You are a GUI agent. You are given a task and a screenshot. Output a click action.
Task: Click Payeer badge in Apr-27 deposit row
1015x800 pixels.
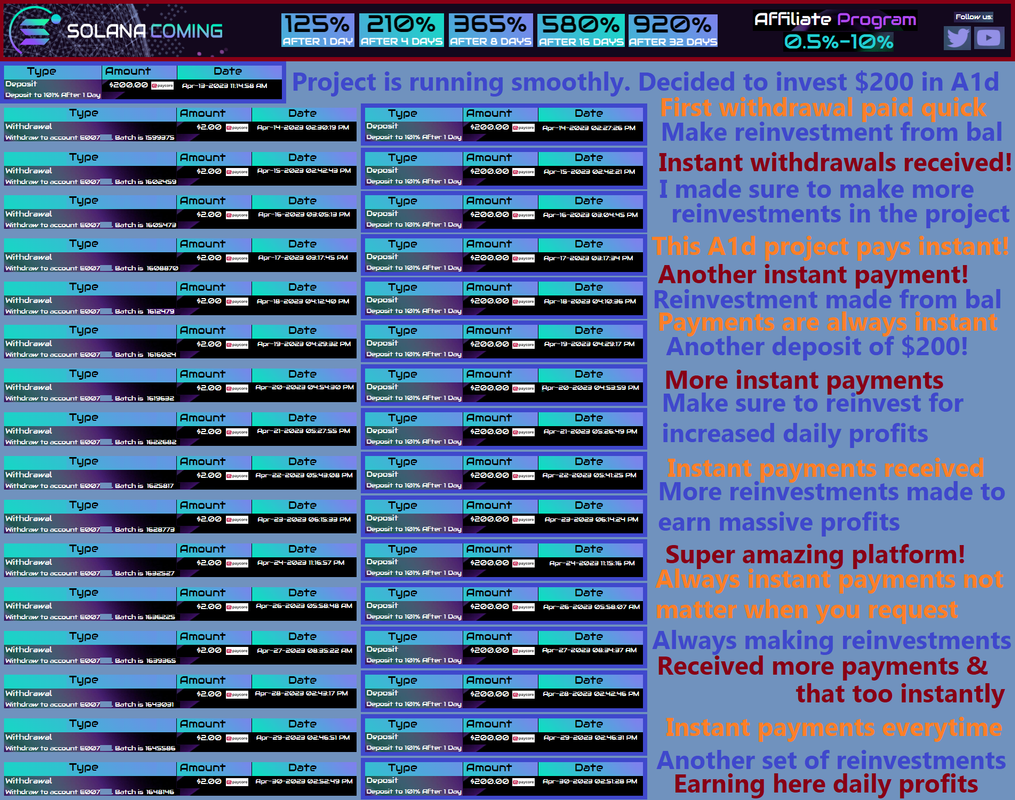(x=524, y=650)
